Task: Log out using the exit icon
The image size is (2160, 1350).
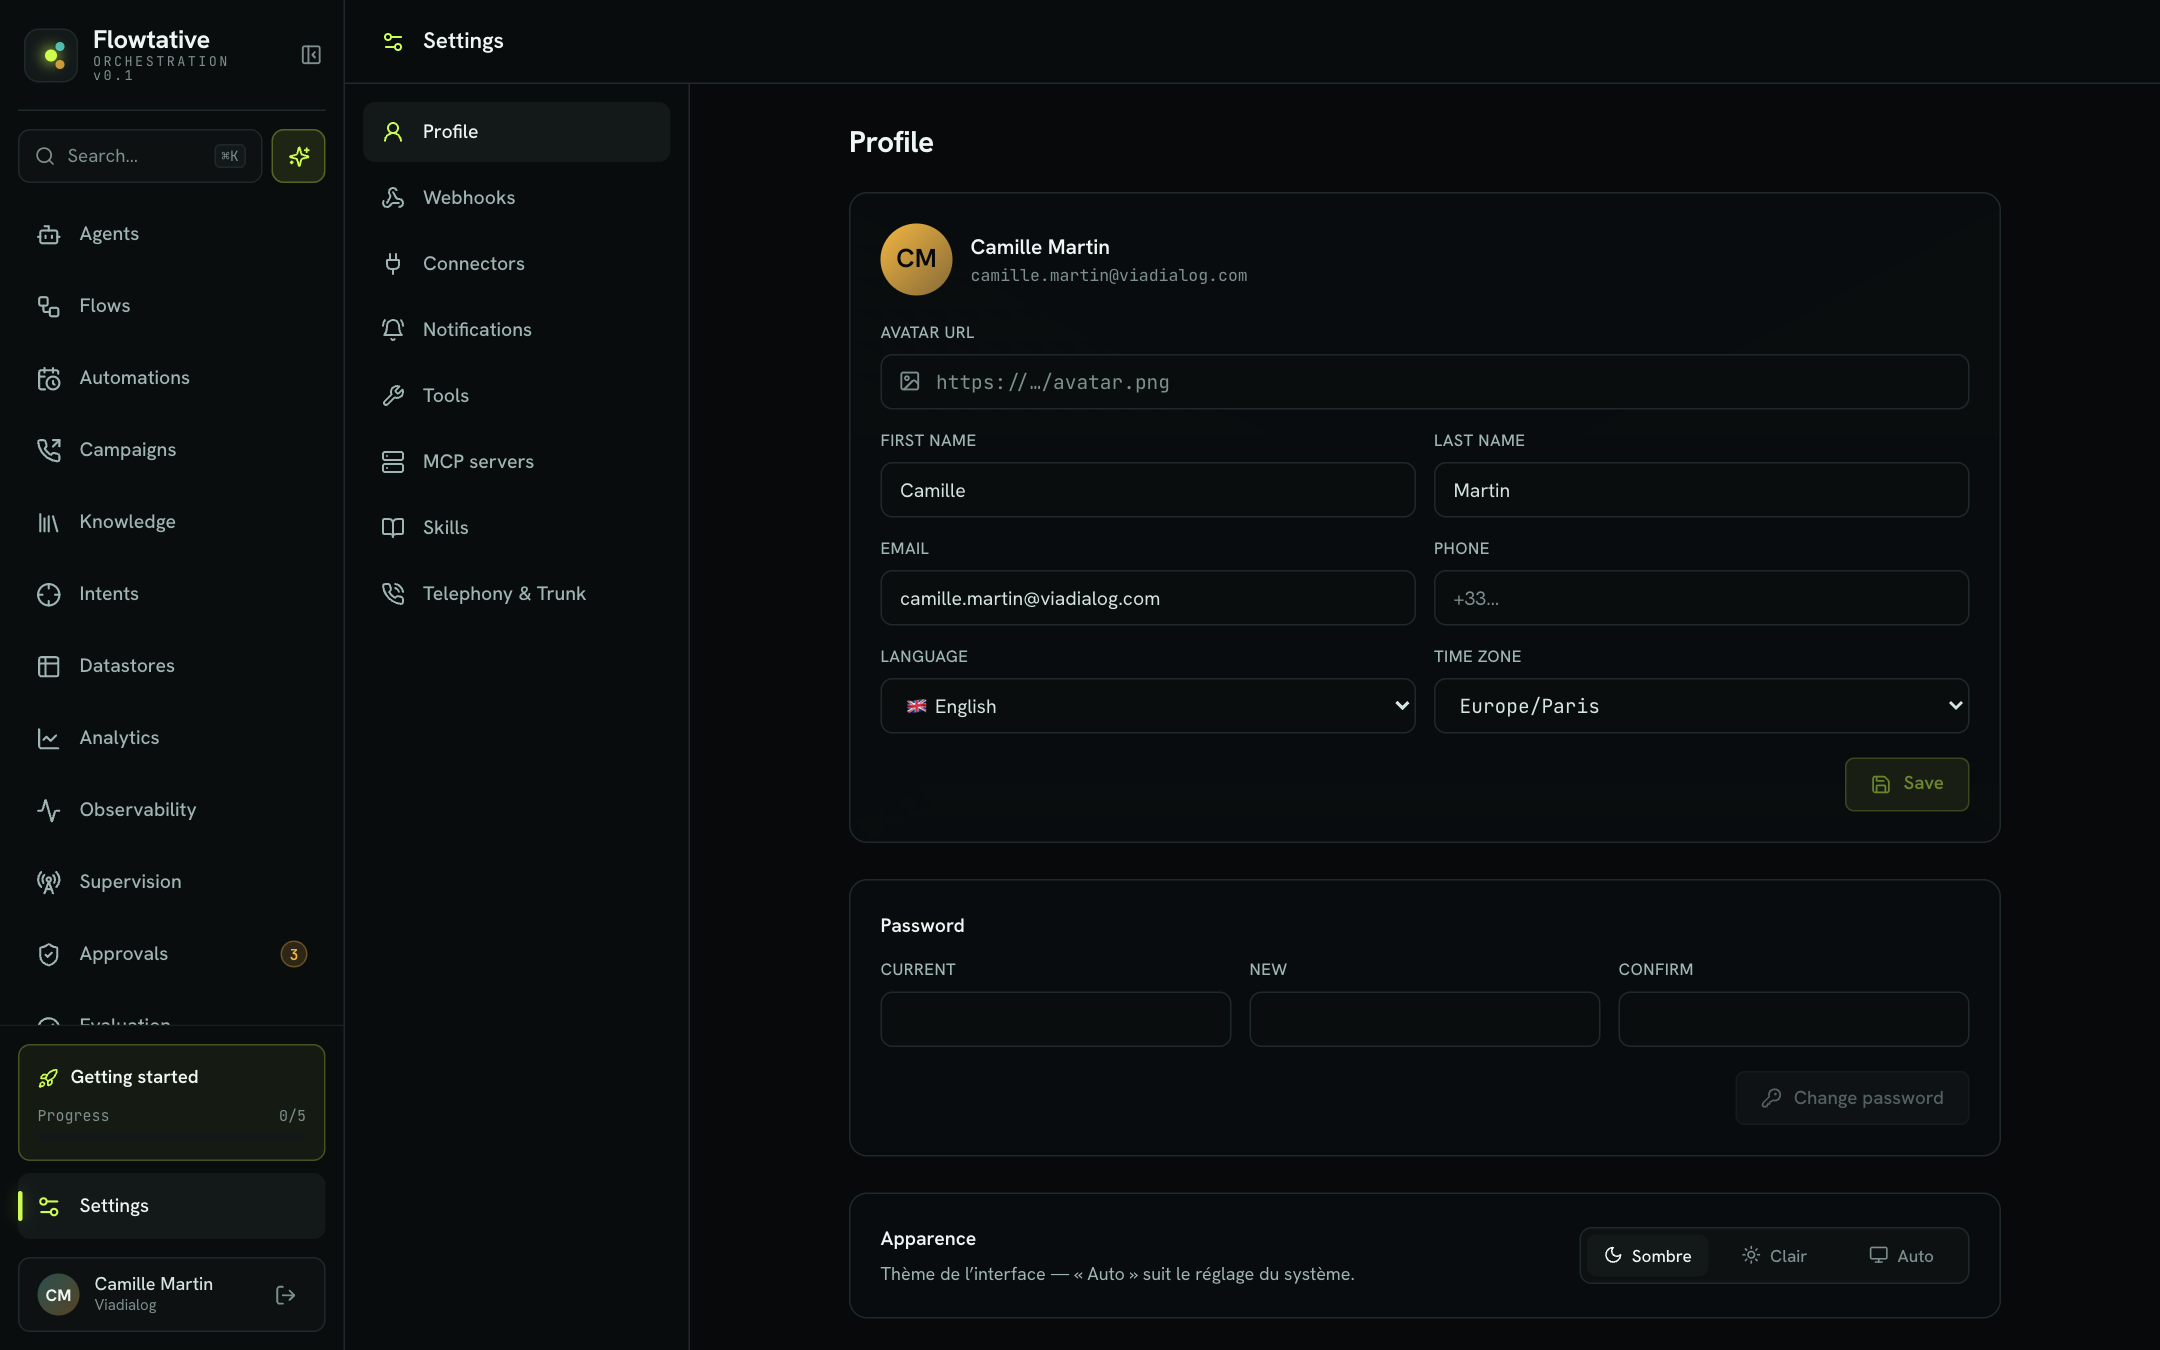Action: click(x=286, y=1295)
